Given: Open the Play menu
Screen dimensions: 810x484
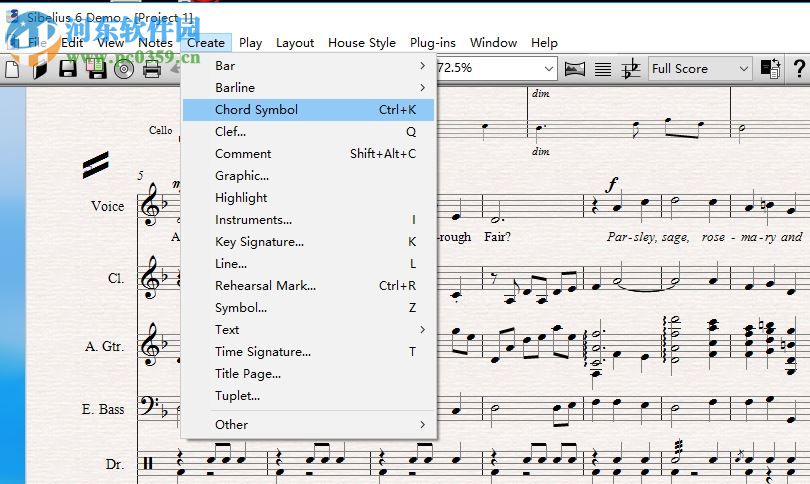Looking at the screenshot, I should 251,42.
